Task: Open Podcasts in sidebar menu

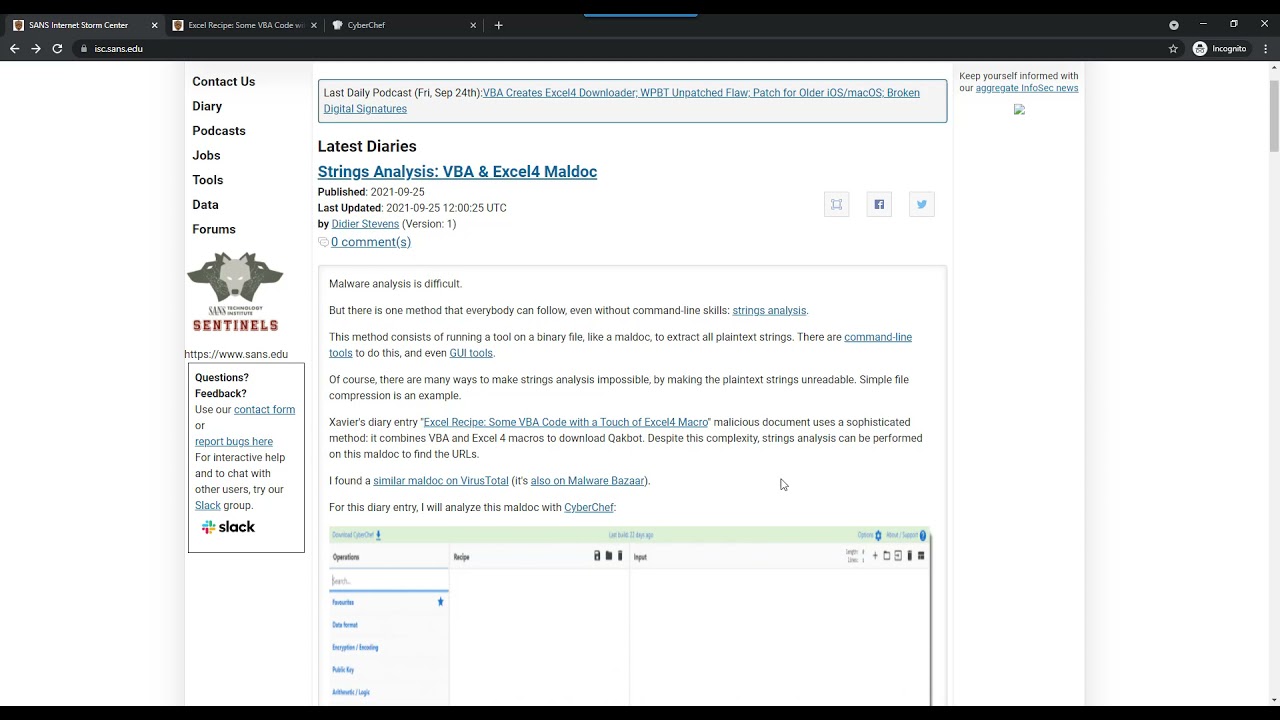Action: [219, 131]
